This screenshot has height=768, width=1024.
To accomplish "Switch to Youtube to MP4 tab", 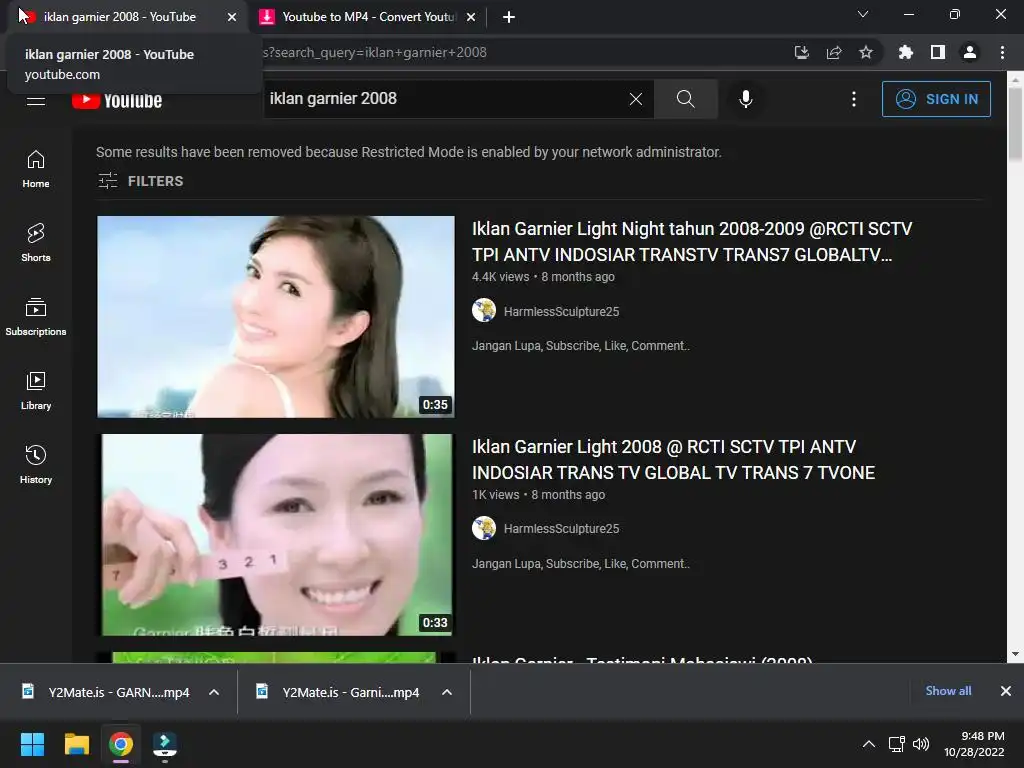I will click(368, 17).
